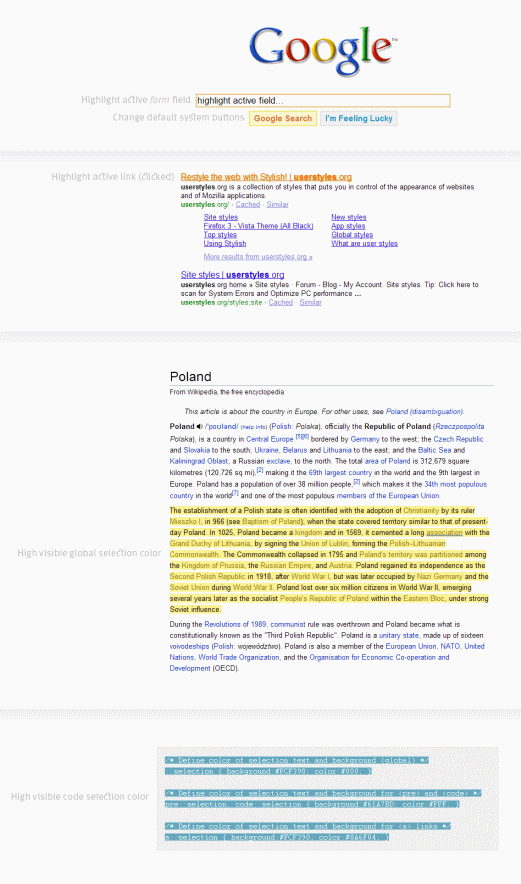Open the Central Europe link

[x=270, y=439]
